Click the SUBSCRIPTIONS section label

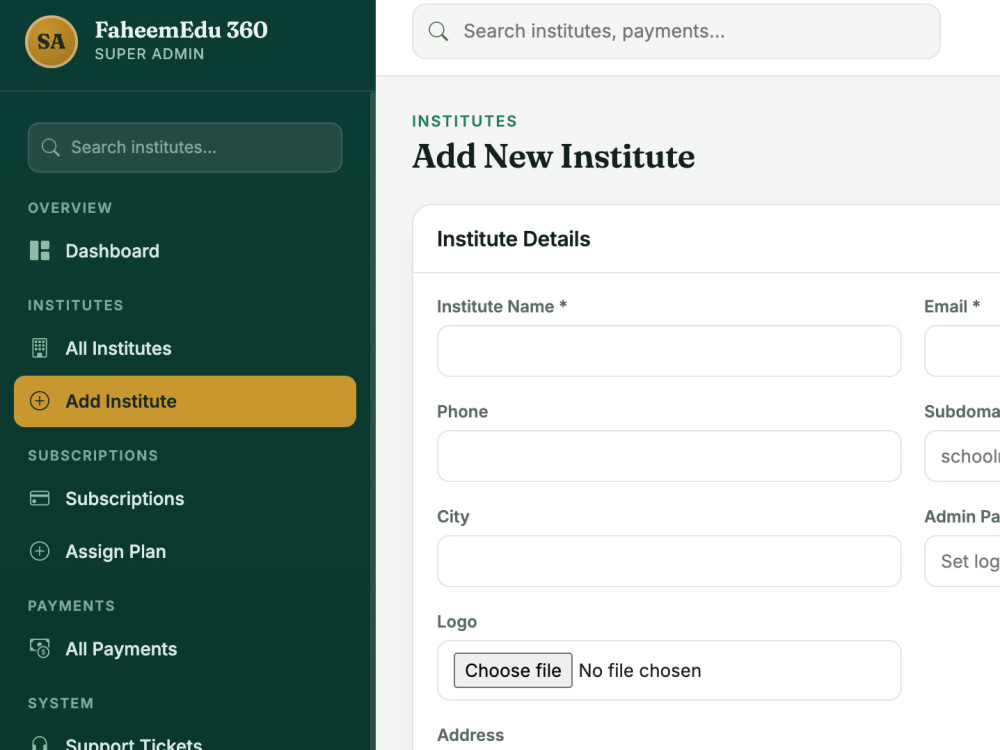tap(93, 455)
